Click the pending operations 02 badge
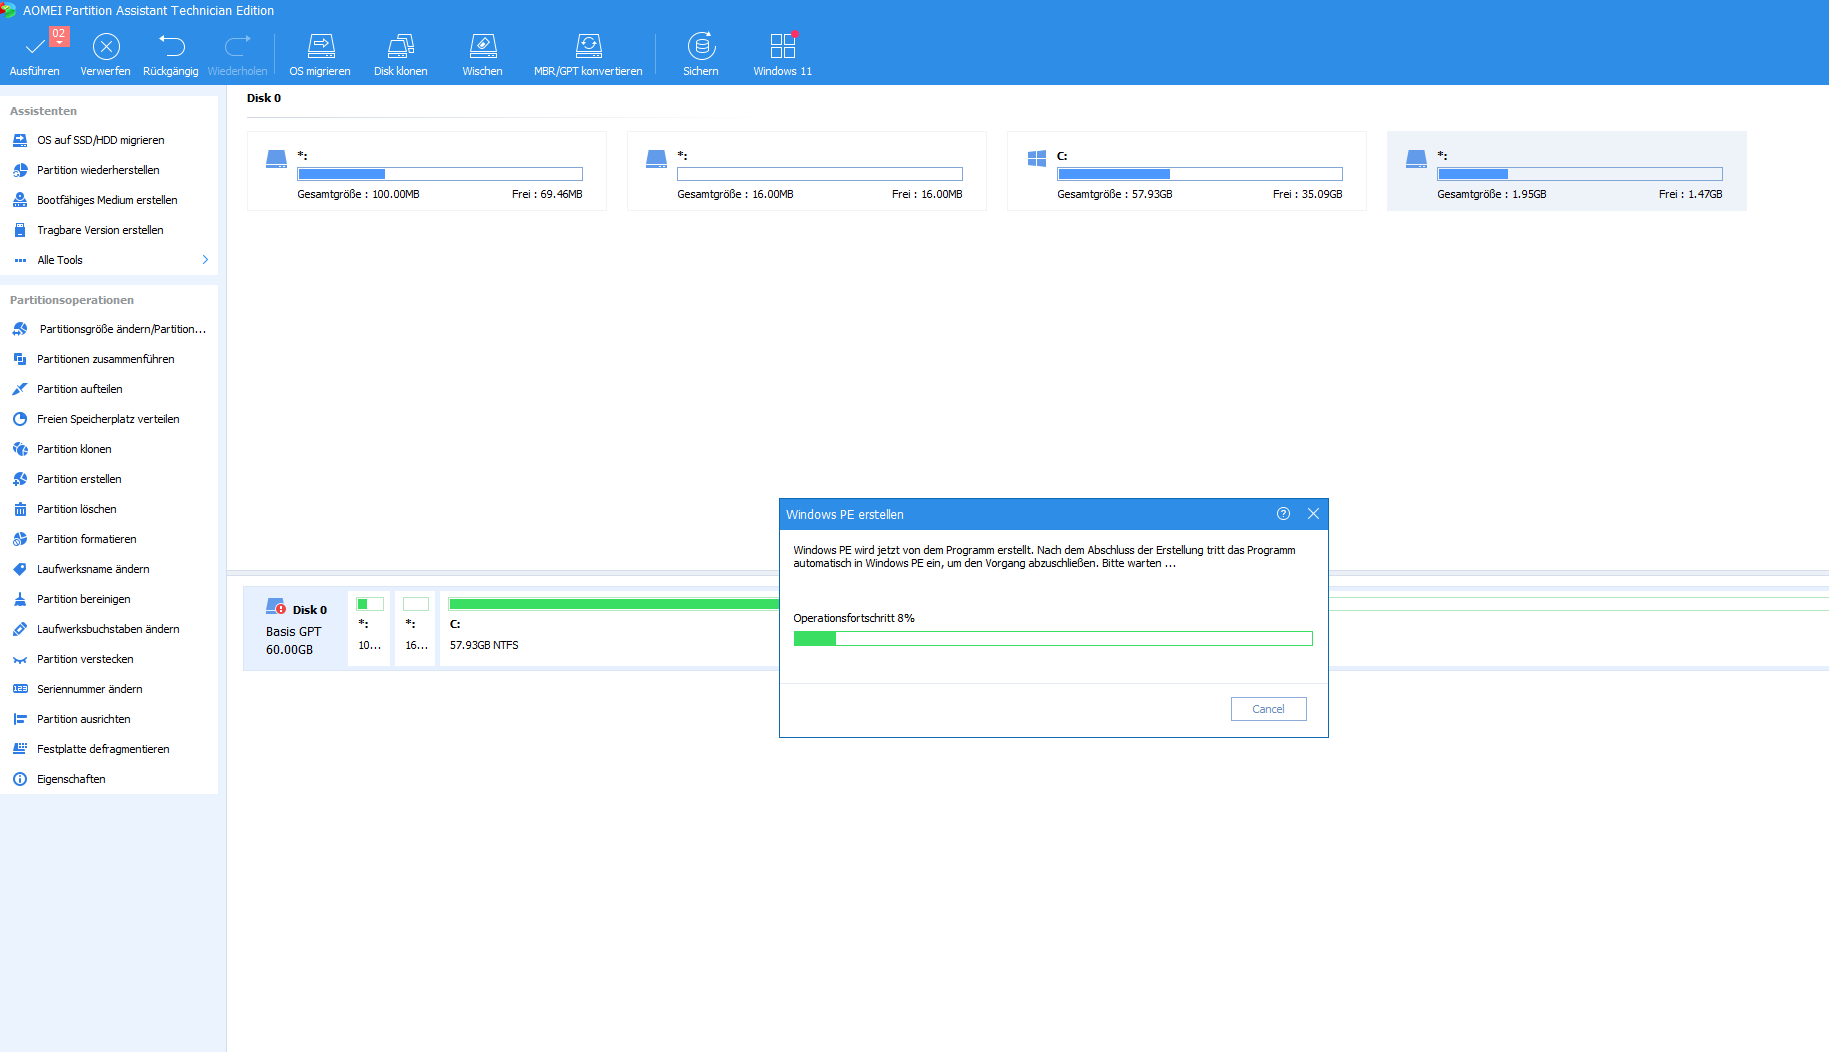 coord(59,36)
